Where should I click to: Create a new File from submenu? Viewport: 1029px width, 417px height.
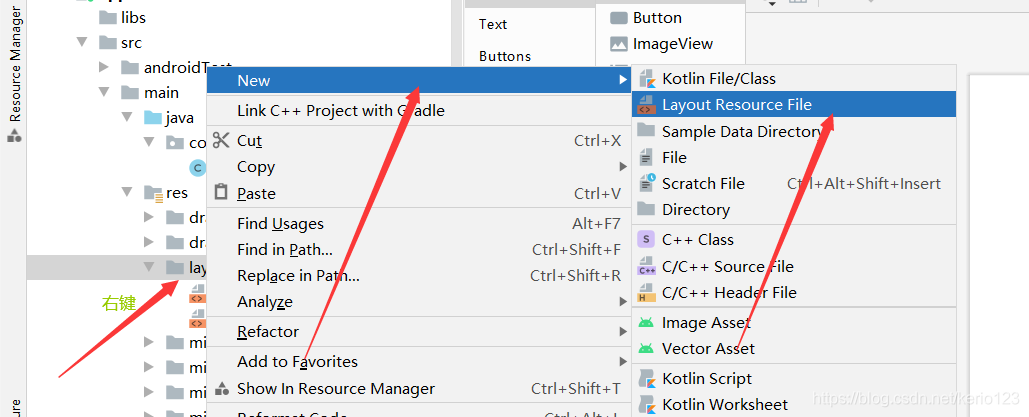click(794, 158)
